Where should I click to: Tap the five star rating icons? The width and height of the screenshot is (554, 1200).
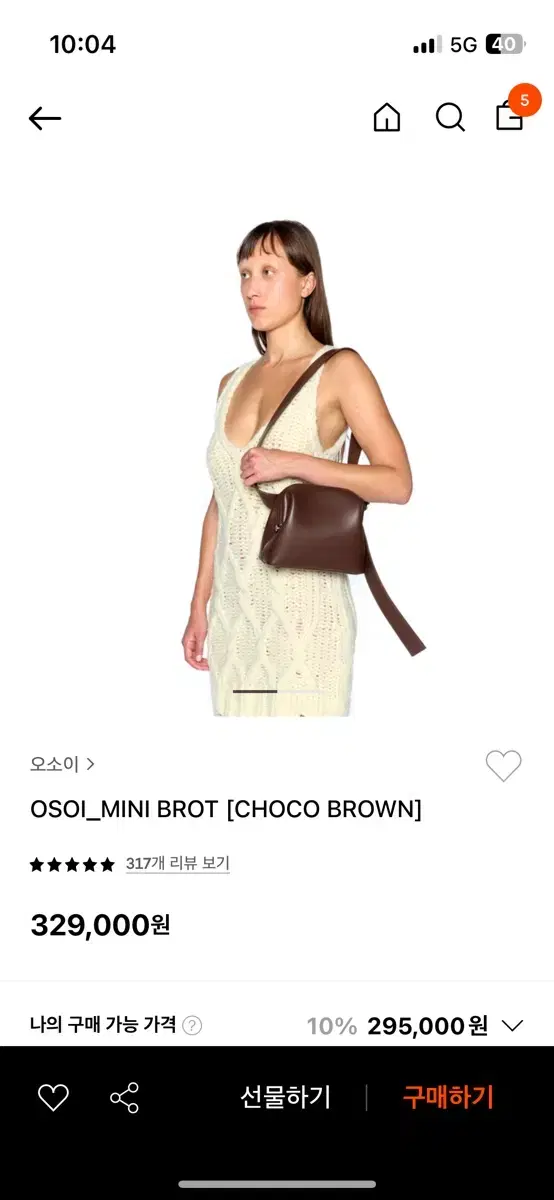[x=72, y=864]
